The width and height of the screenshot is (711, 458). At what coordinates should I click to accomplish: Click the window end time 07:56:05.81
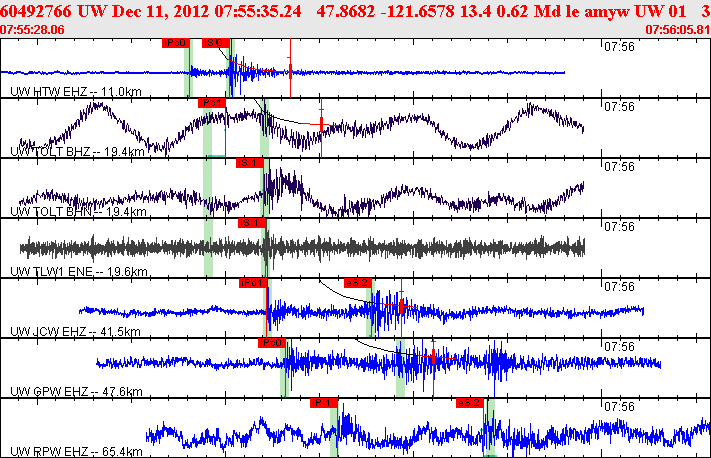pyautogui.click(x=677, y=30)
